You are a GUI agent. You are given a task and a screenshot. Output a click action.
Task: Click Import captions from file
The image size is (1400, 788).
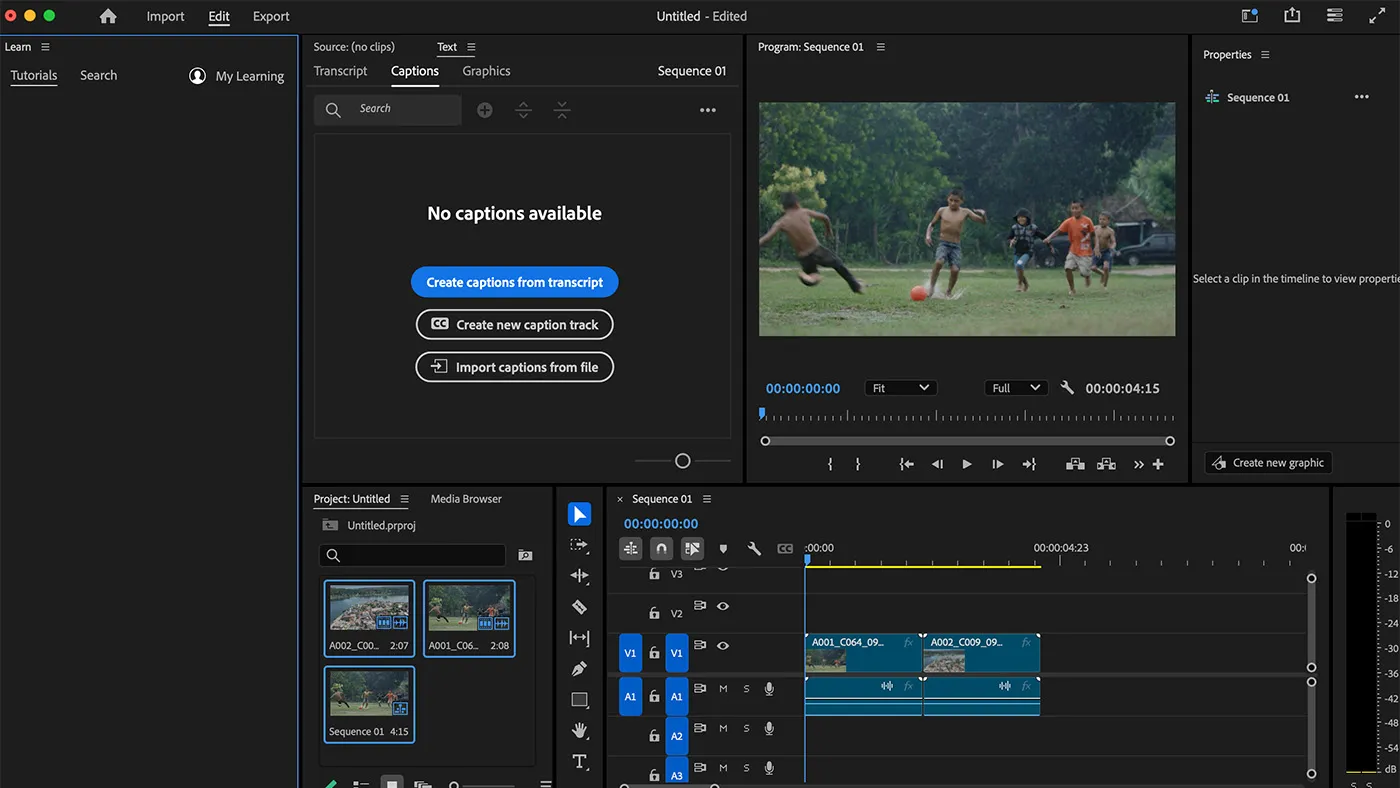(514, 367)
